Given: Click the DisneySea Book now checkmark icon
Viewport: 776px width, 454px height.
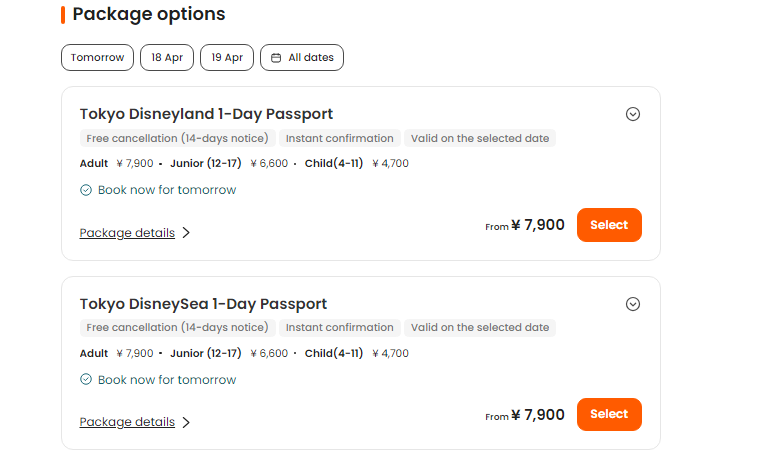Looking at the screenshot, I should pyautogui.click(x=86, y=380).
